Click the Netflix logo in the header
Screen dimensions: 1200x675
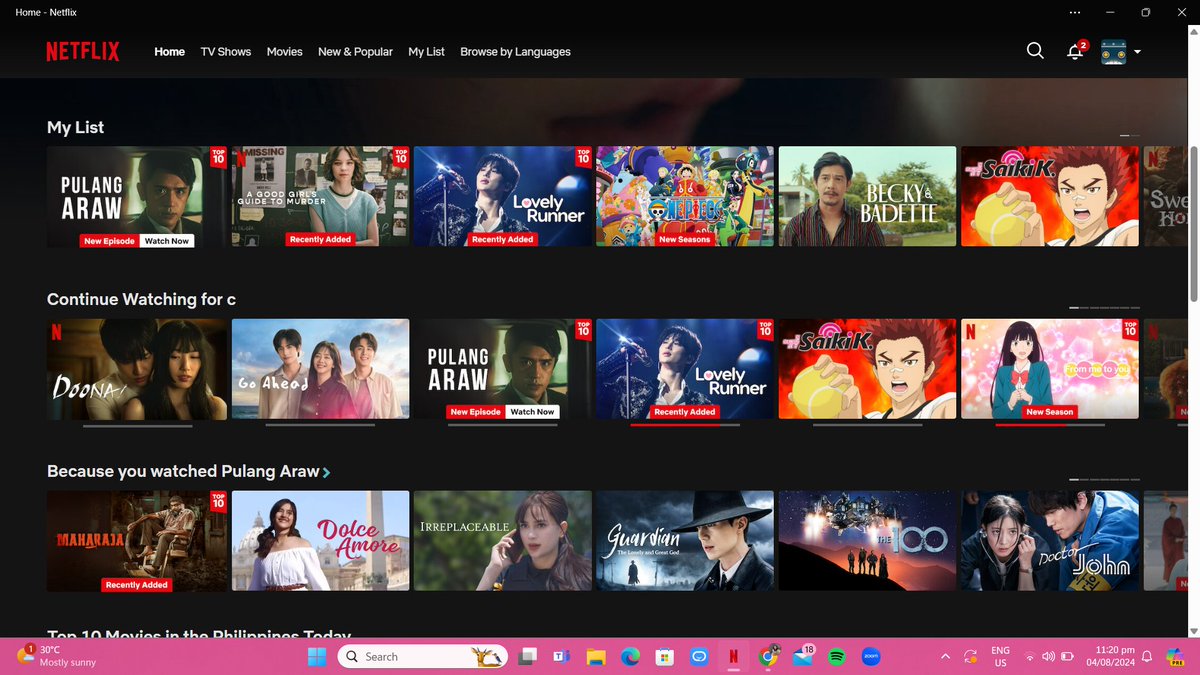click(83, 52)
